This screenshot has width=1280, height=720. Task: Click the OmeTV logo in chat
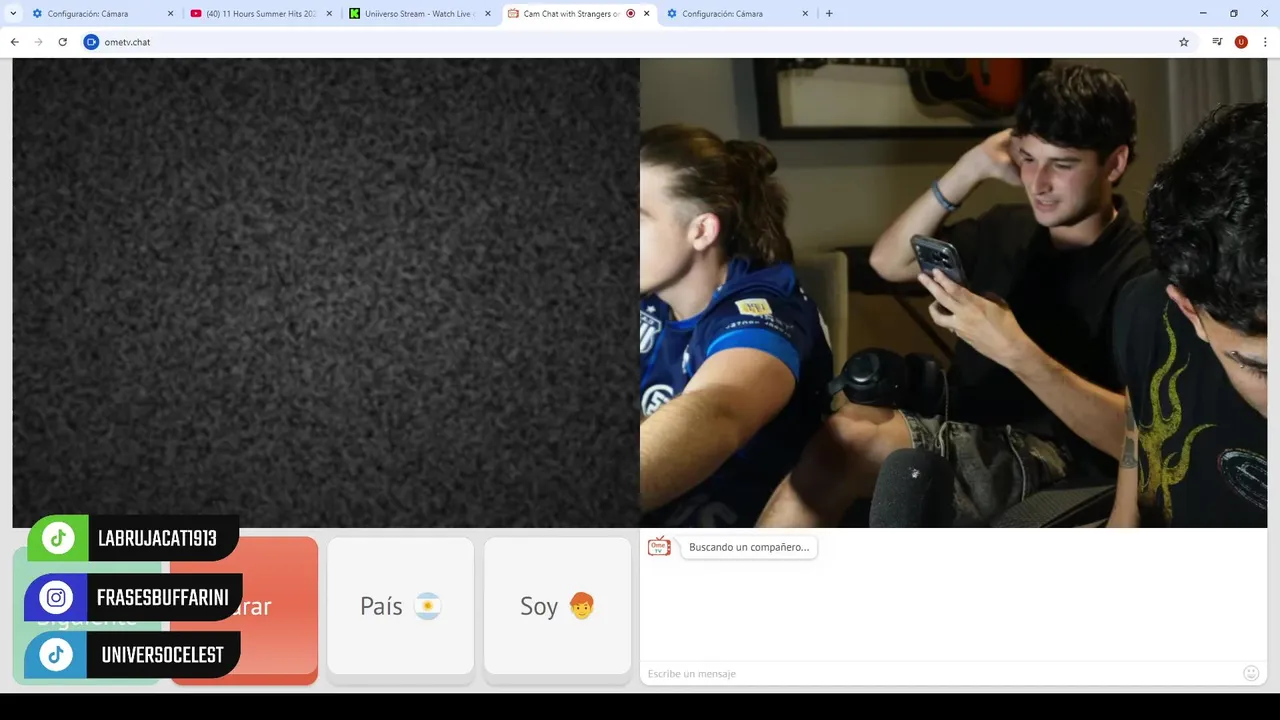(x=659, y=546)
